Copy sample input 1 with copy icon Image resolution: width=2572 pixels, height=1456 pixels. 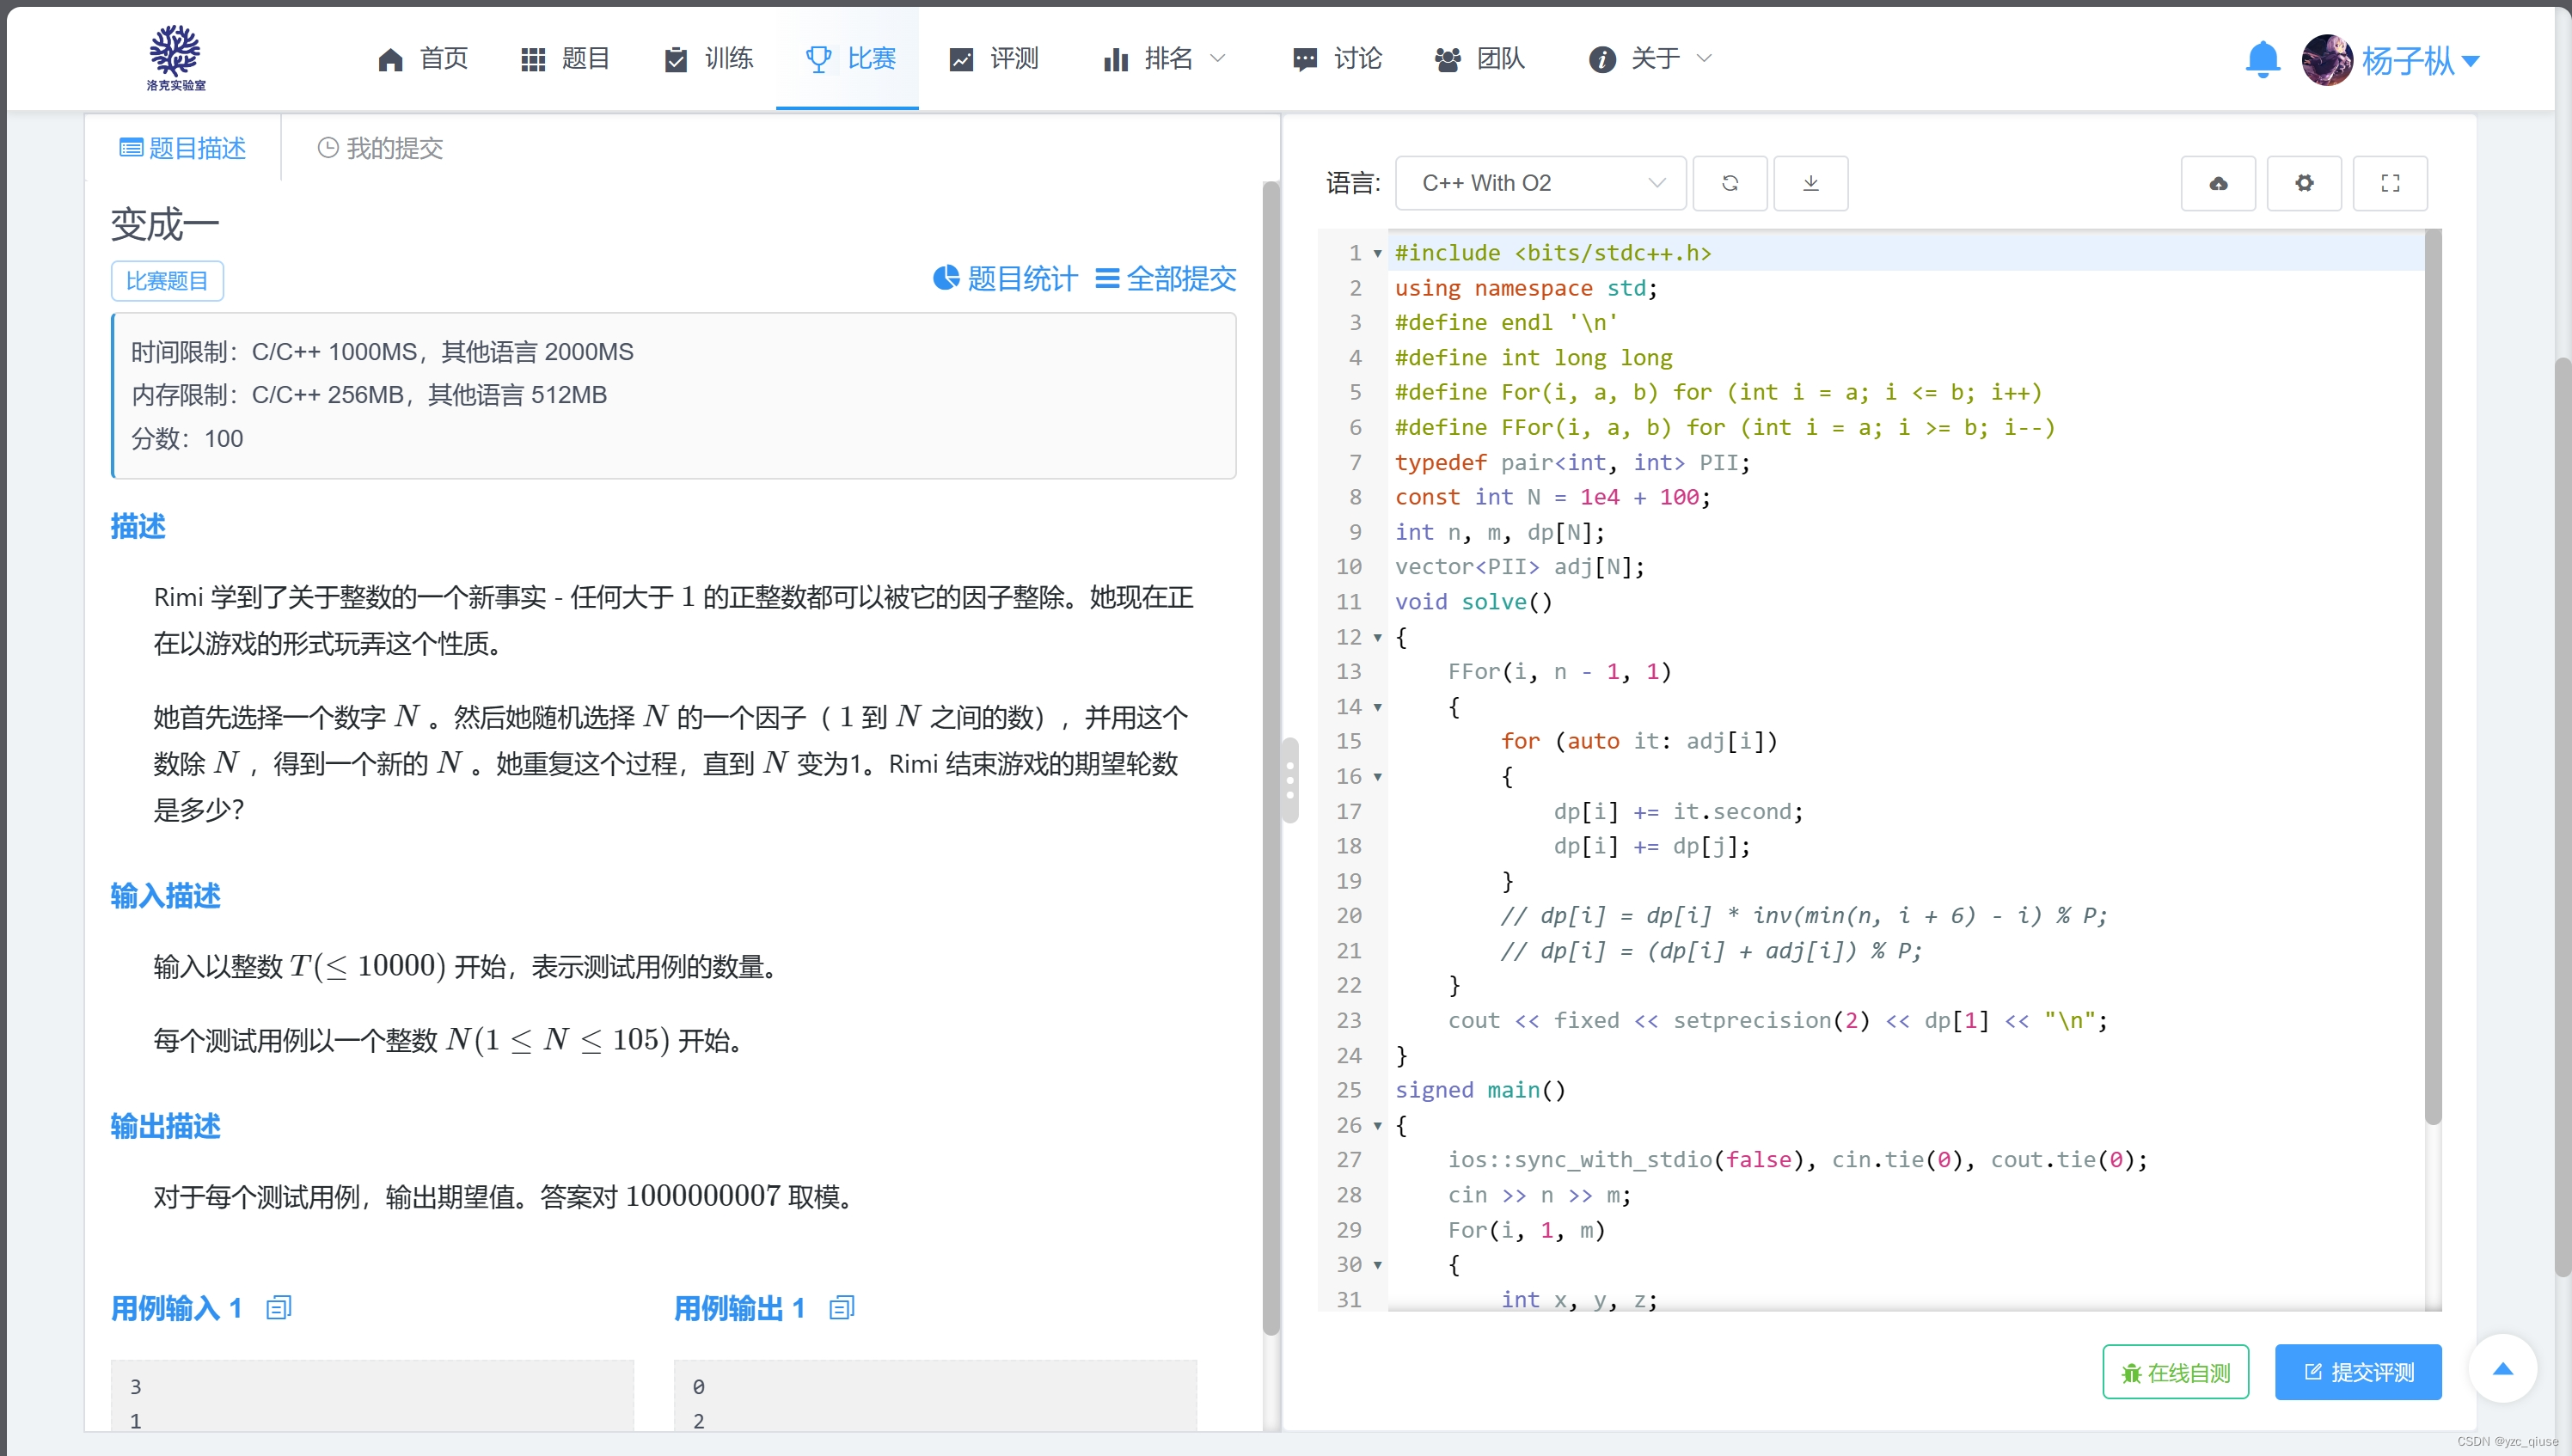[x=279, y=1308]
